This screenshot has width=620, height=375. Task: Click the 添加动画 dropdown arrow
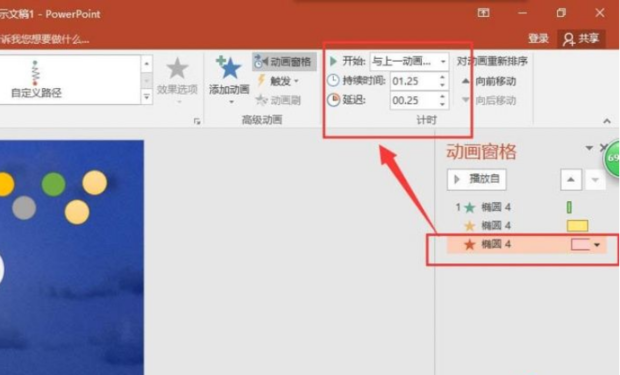point(231,102)
